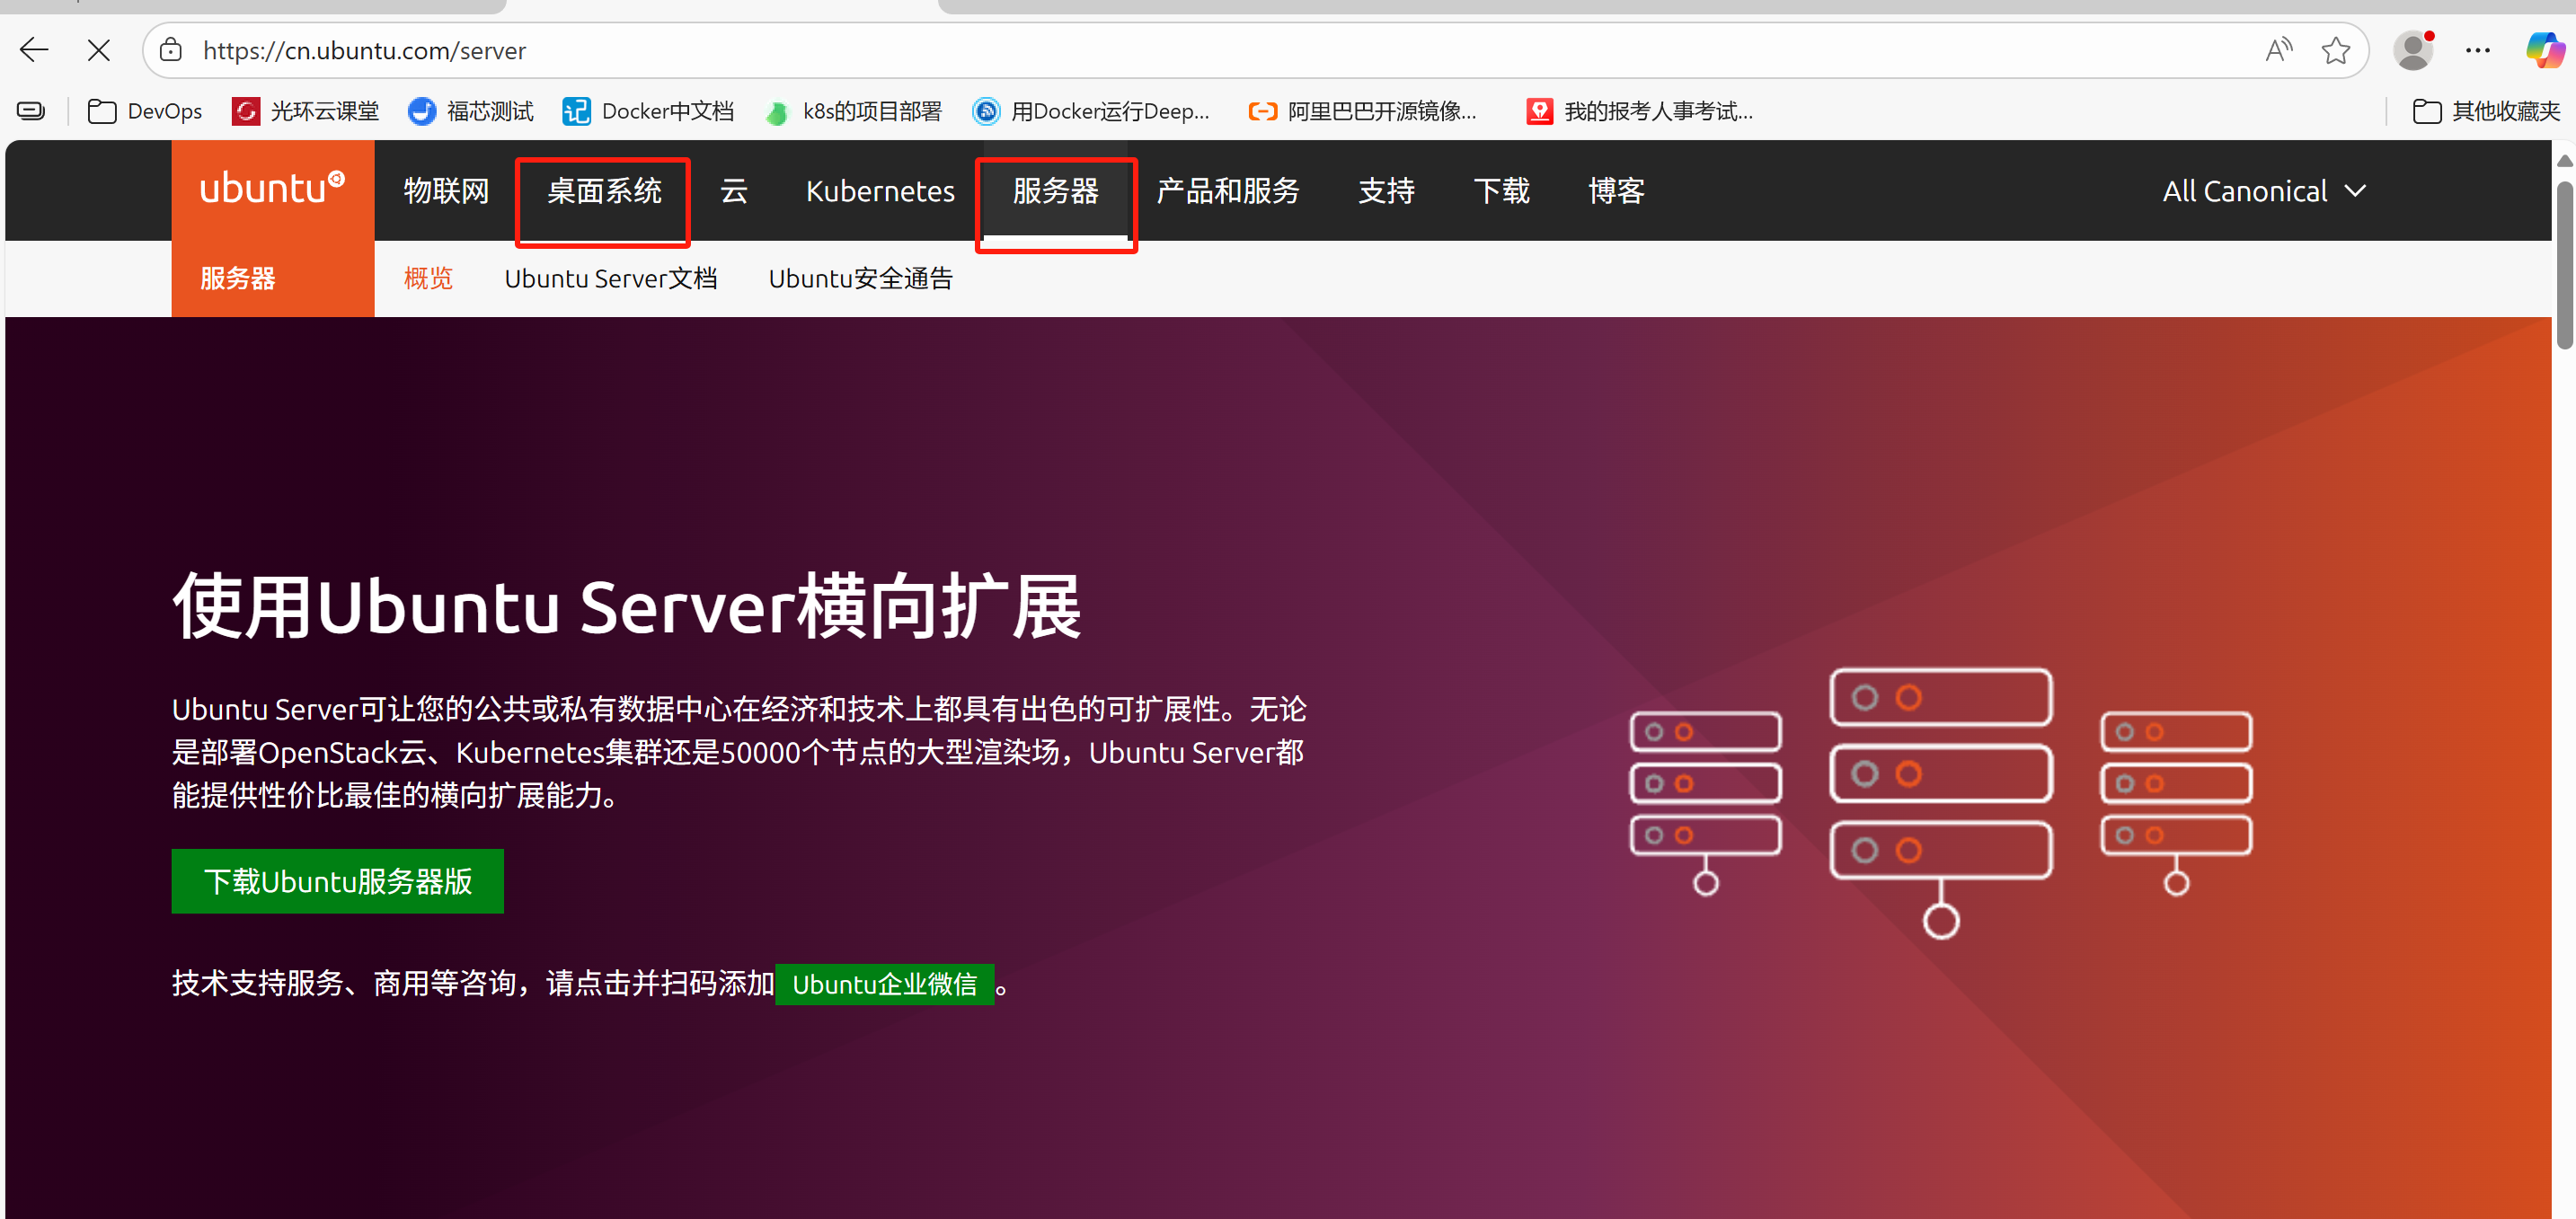This screenshot has height=1219, width=2576.
Task: Add this page to favorites via star icon
Action: point(2336,50)
